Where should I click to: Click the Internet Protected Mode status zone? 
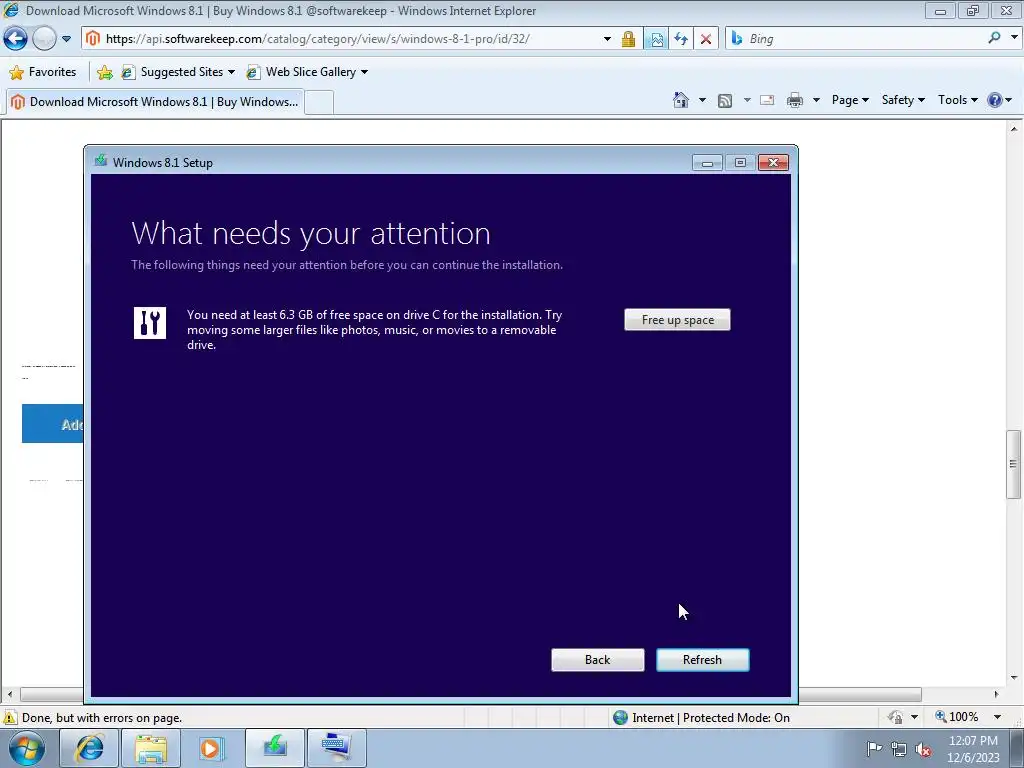click(702, 718)
